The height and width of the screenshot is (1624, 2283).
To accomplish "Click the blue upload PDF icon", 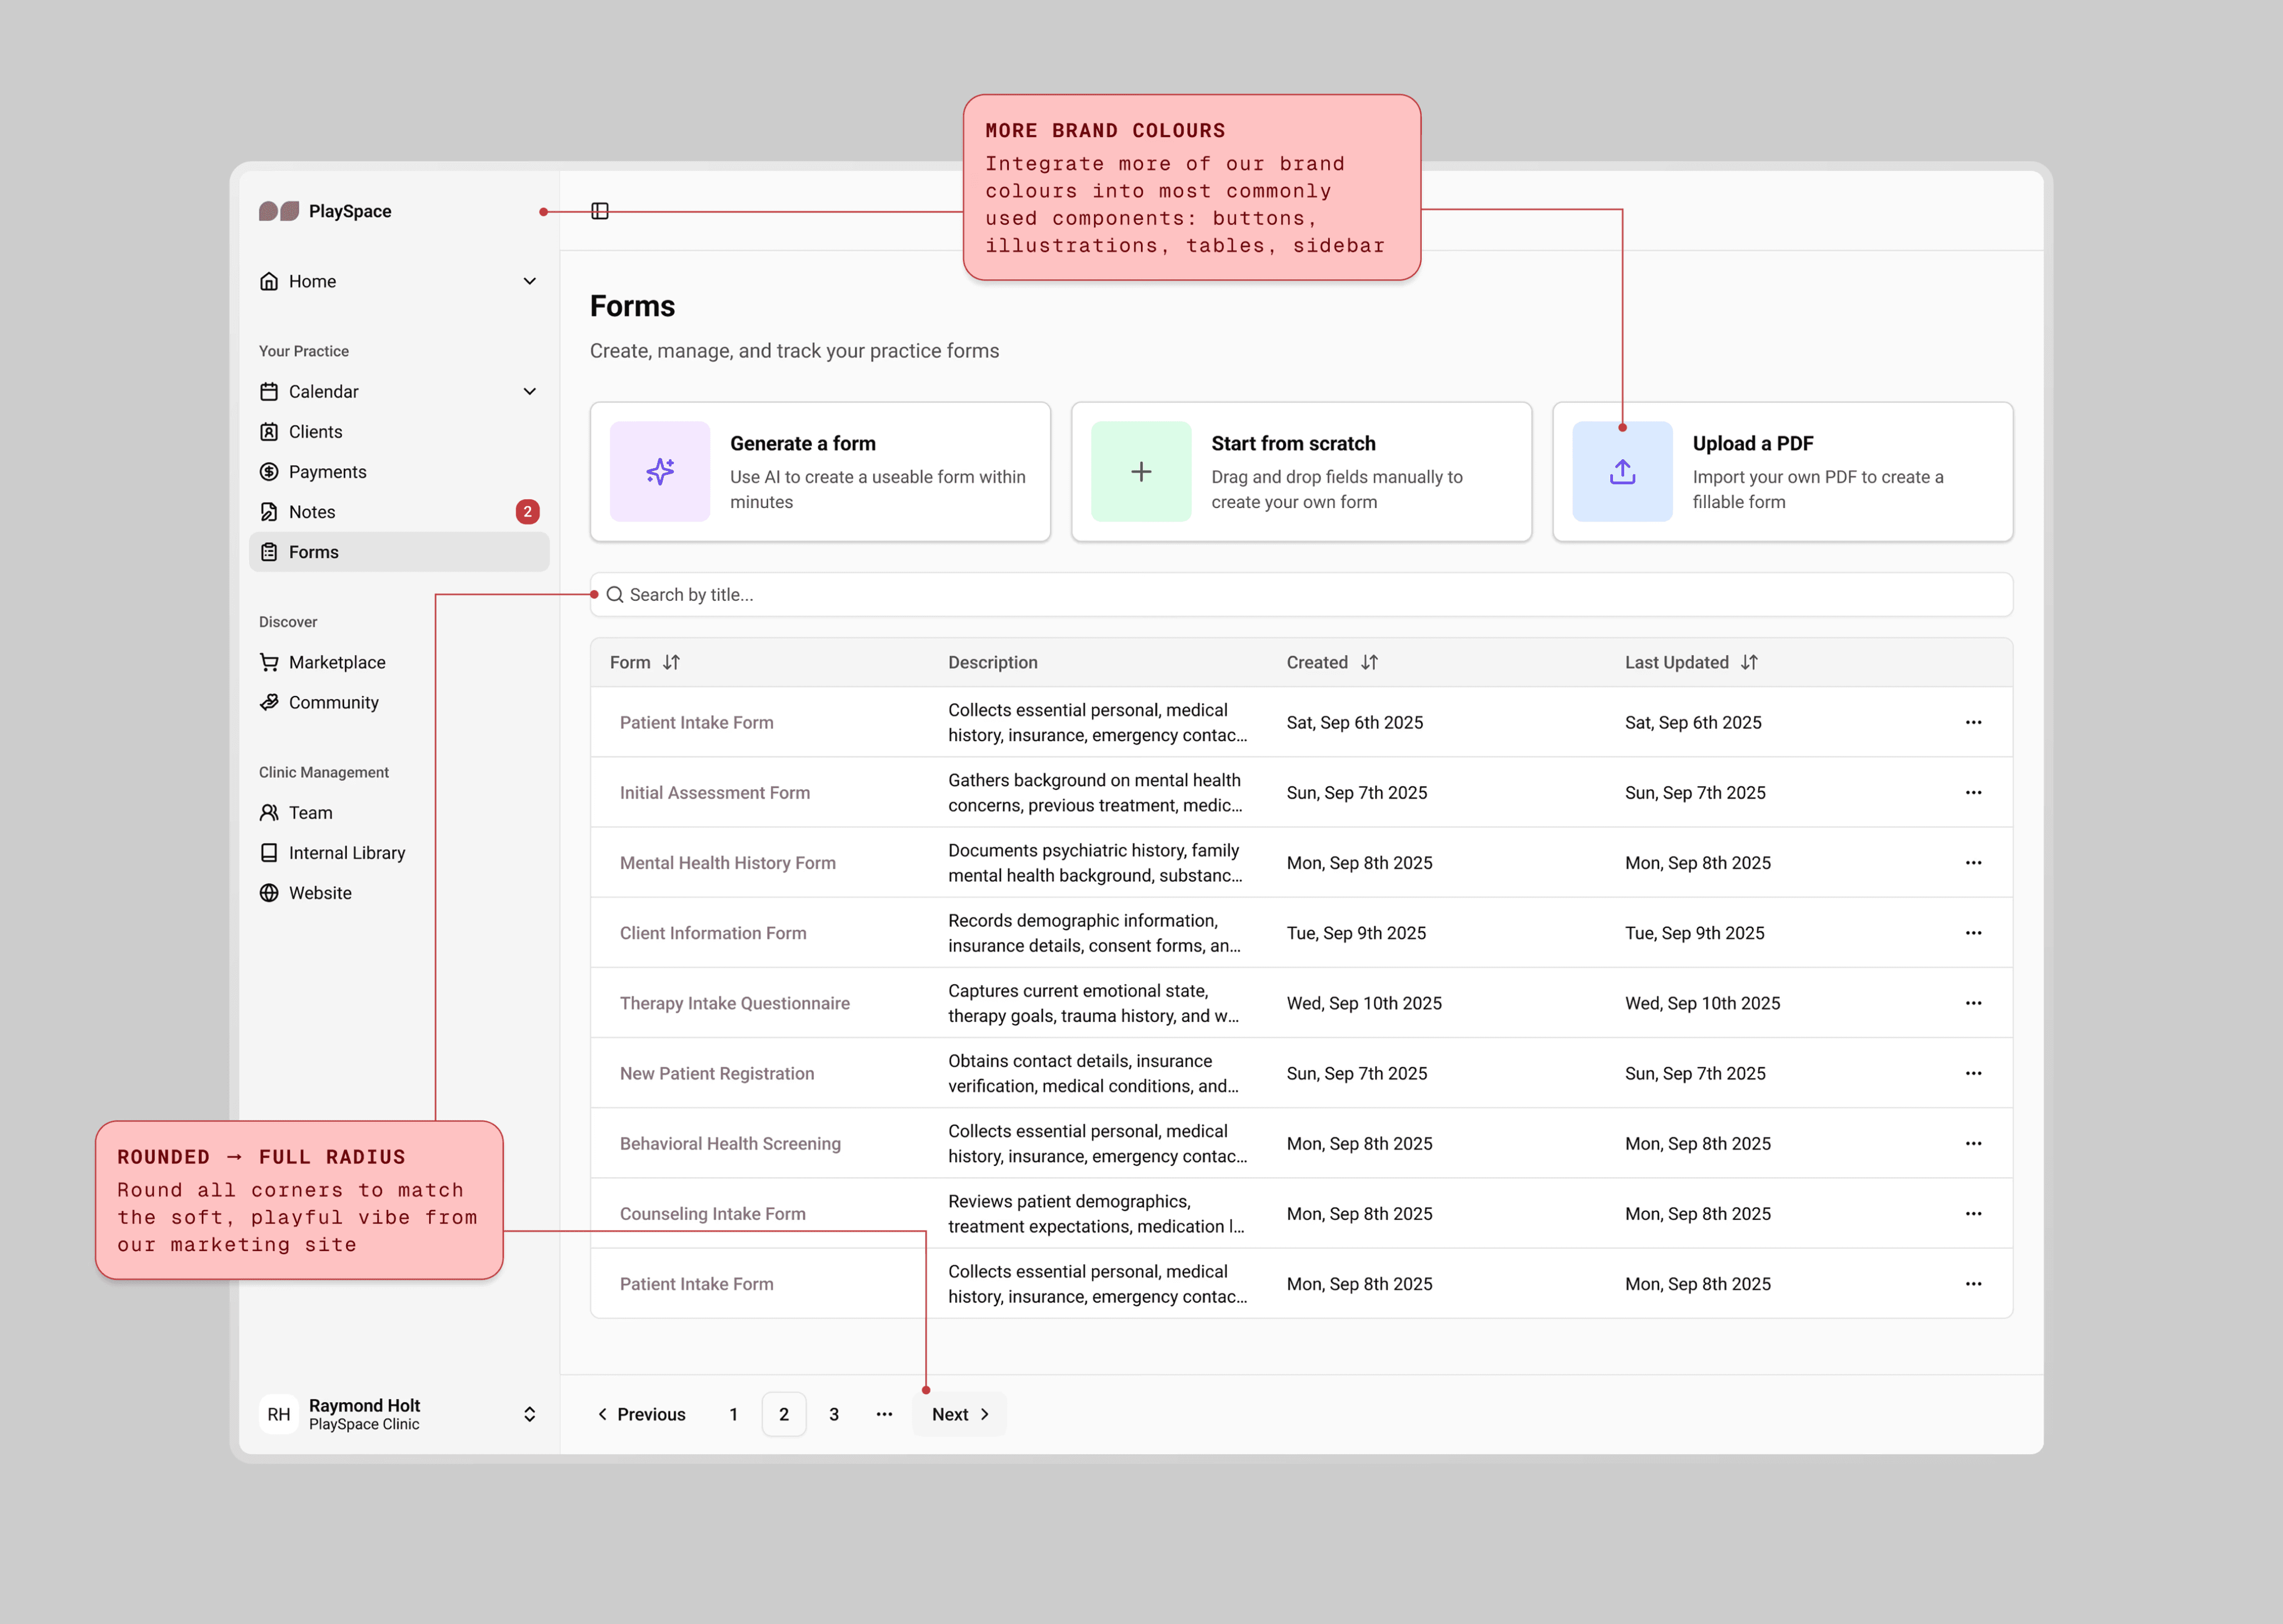I will (1622, 471).
